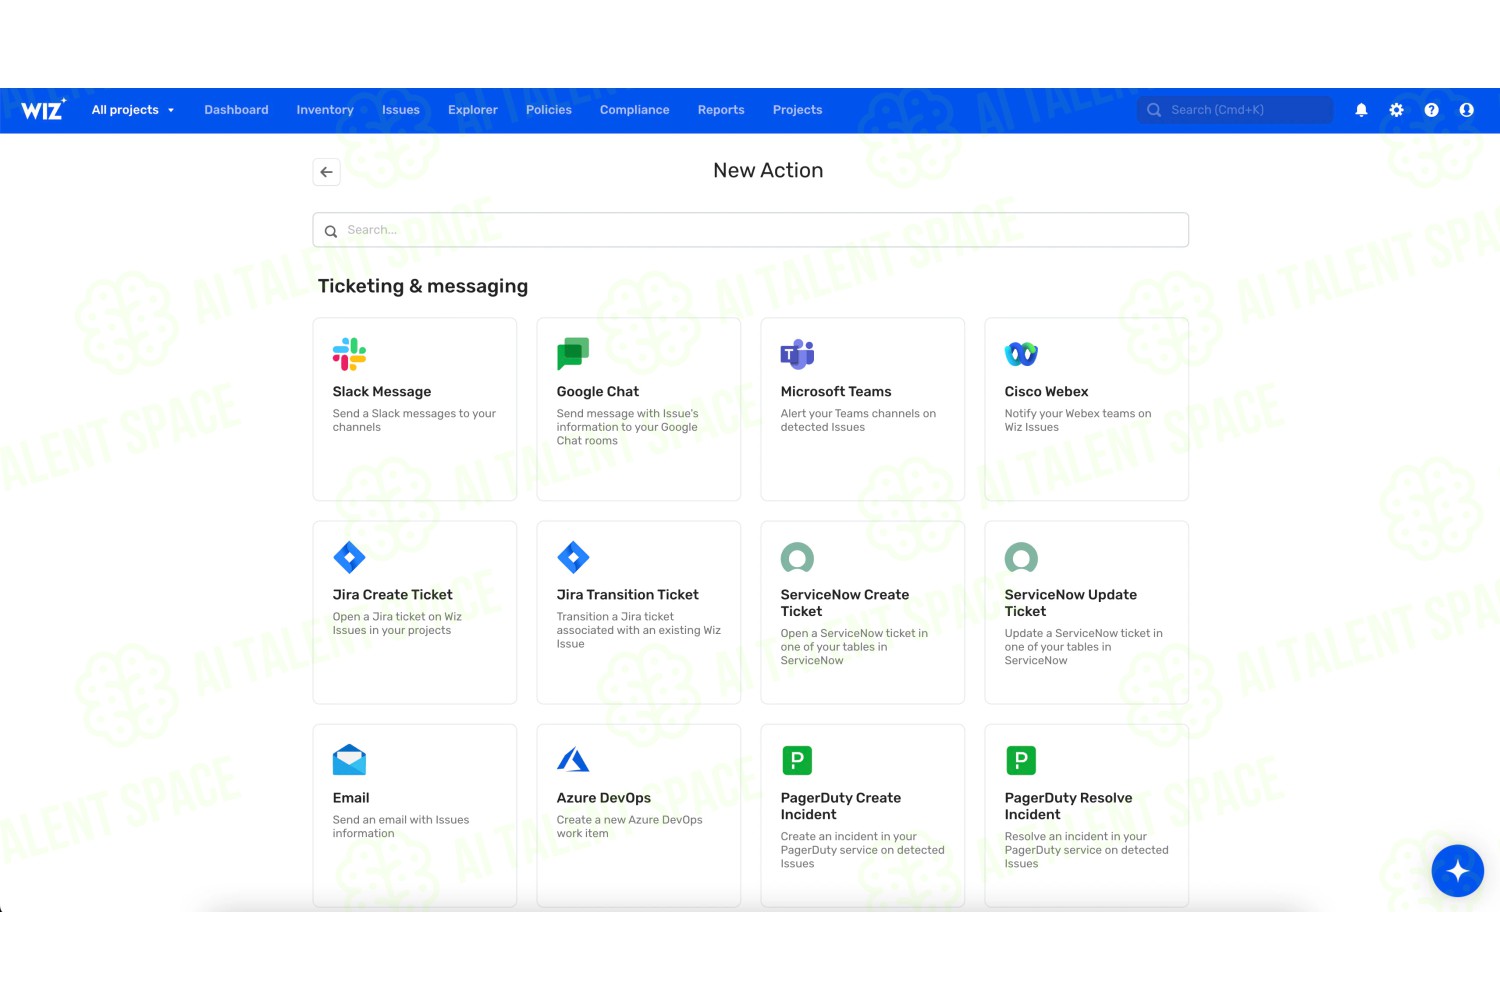Screen dimensions: 1500x1000
Task: Choose ServiceNow Update Ticket title
Action: tap(1071, 603)
